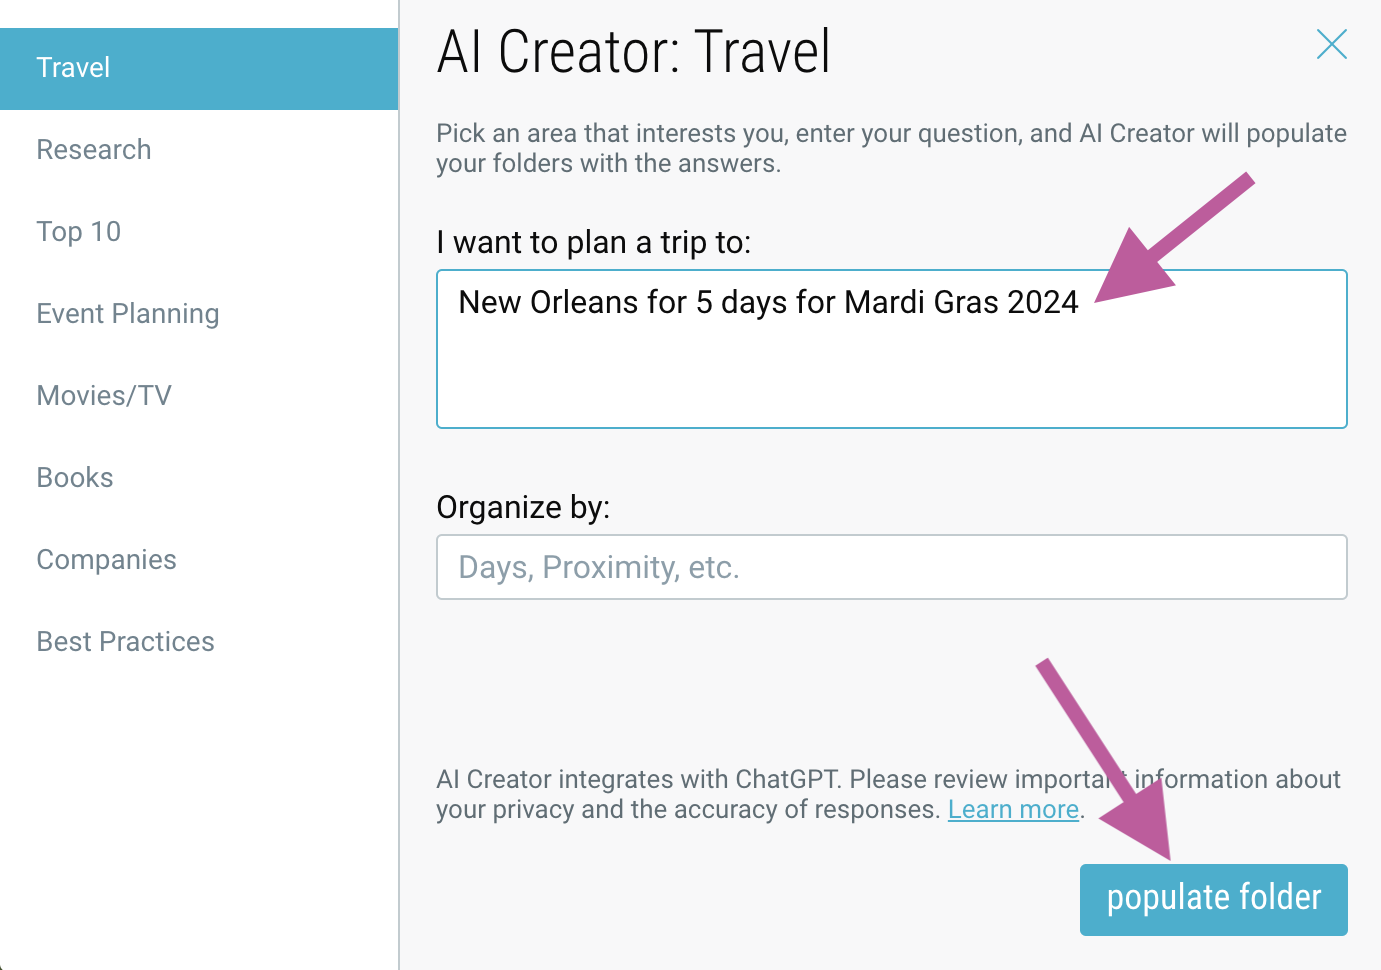Image resolution: width=1381 pixels, height=970 pixels.
Task: Switch to the Research category
Action: click(94, 150)
